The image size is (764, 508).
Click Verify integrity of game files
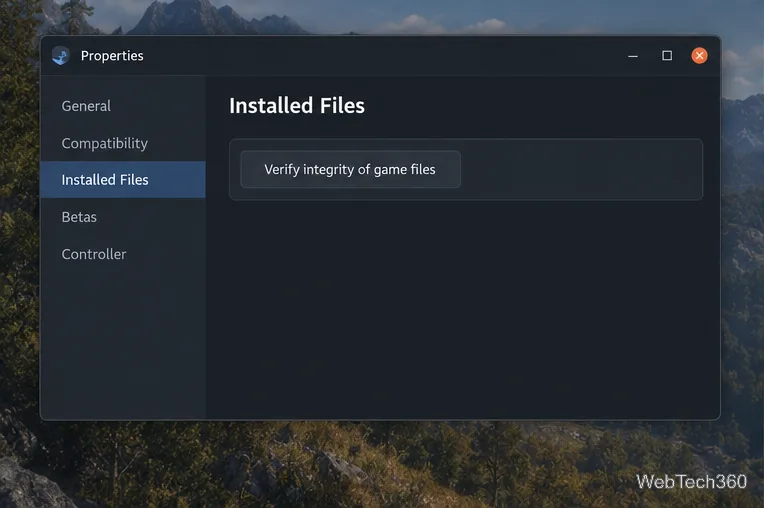coord(350,169)
